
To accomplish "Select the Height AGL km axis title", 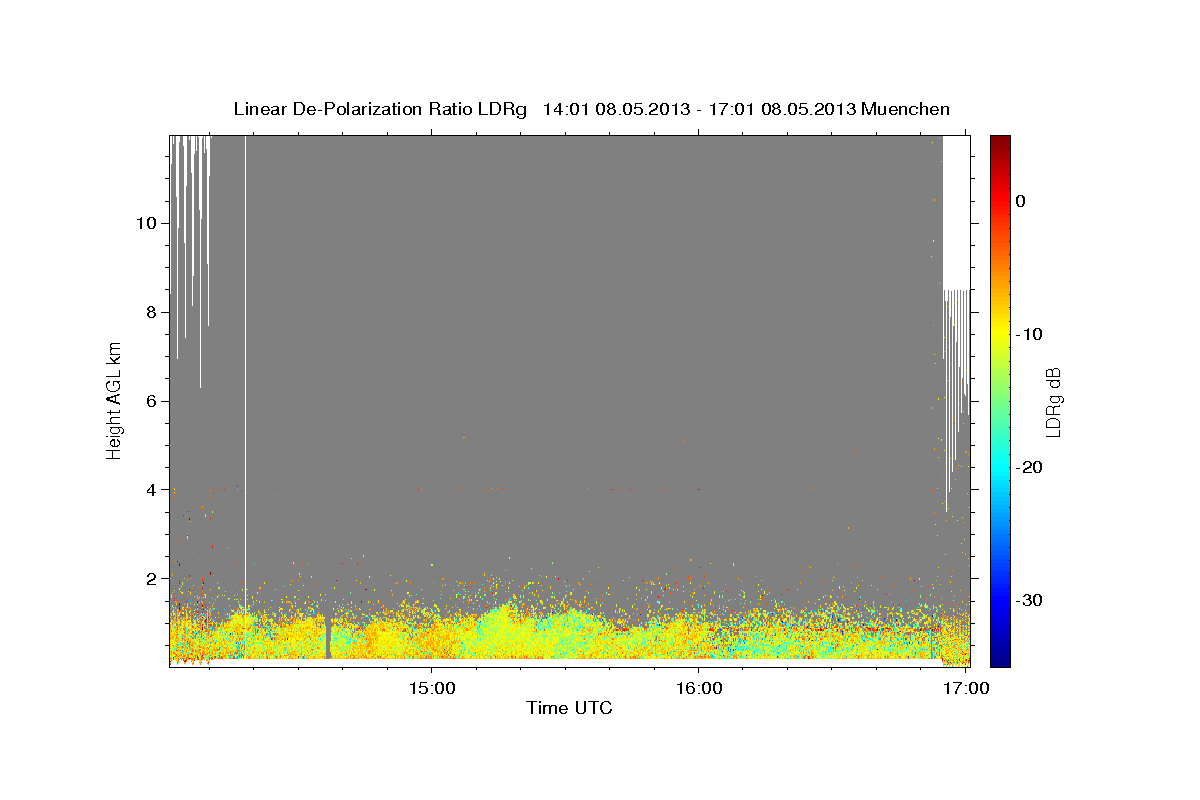I will [x=114, y=400].
